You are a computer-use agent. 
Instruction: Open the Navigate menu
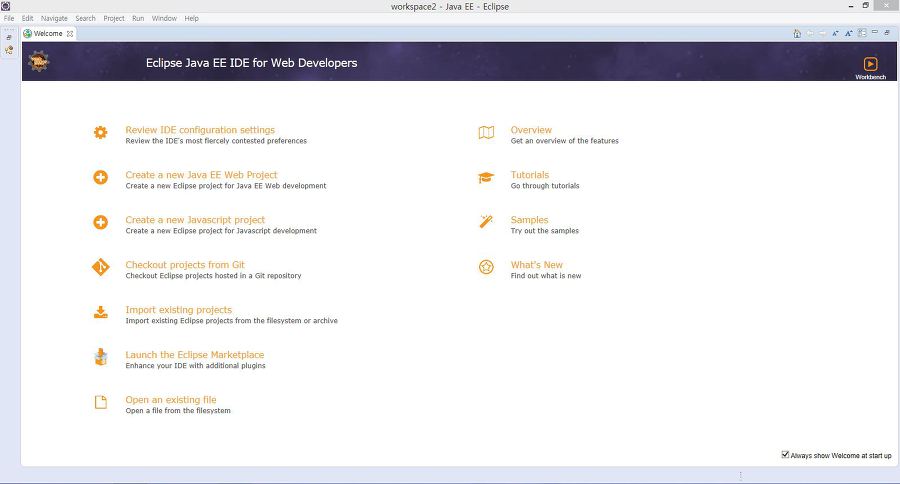point(54,18)
